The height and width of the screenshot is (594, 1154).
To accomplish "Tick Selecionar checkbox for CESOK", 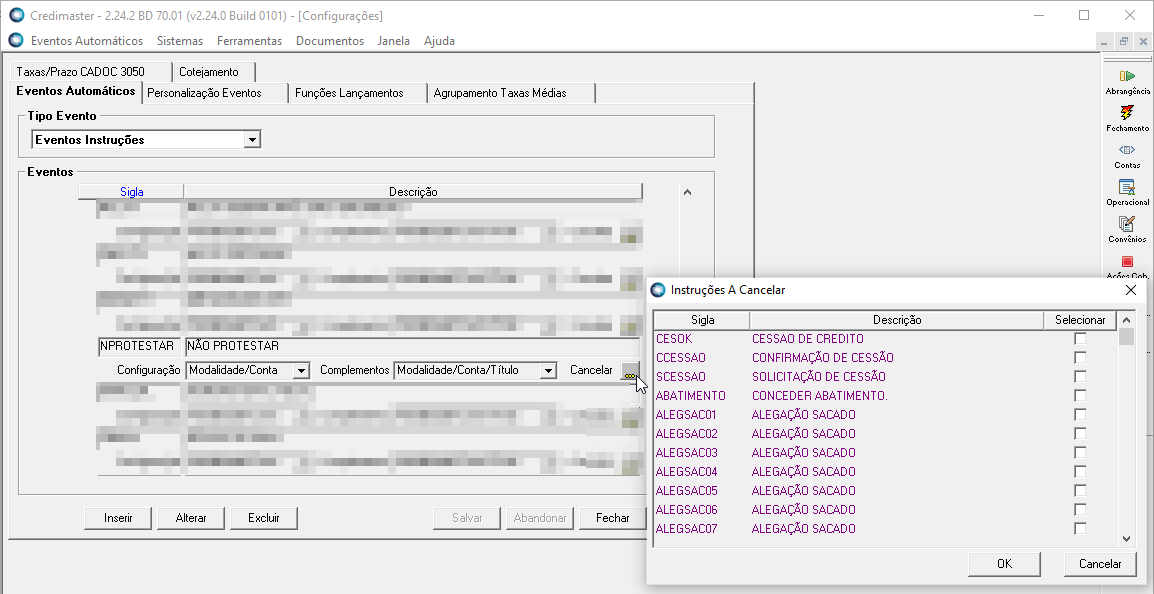I will pyautogui.click(x=1080, y=339).
